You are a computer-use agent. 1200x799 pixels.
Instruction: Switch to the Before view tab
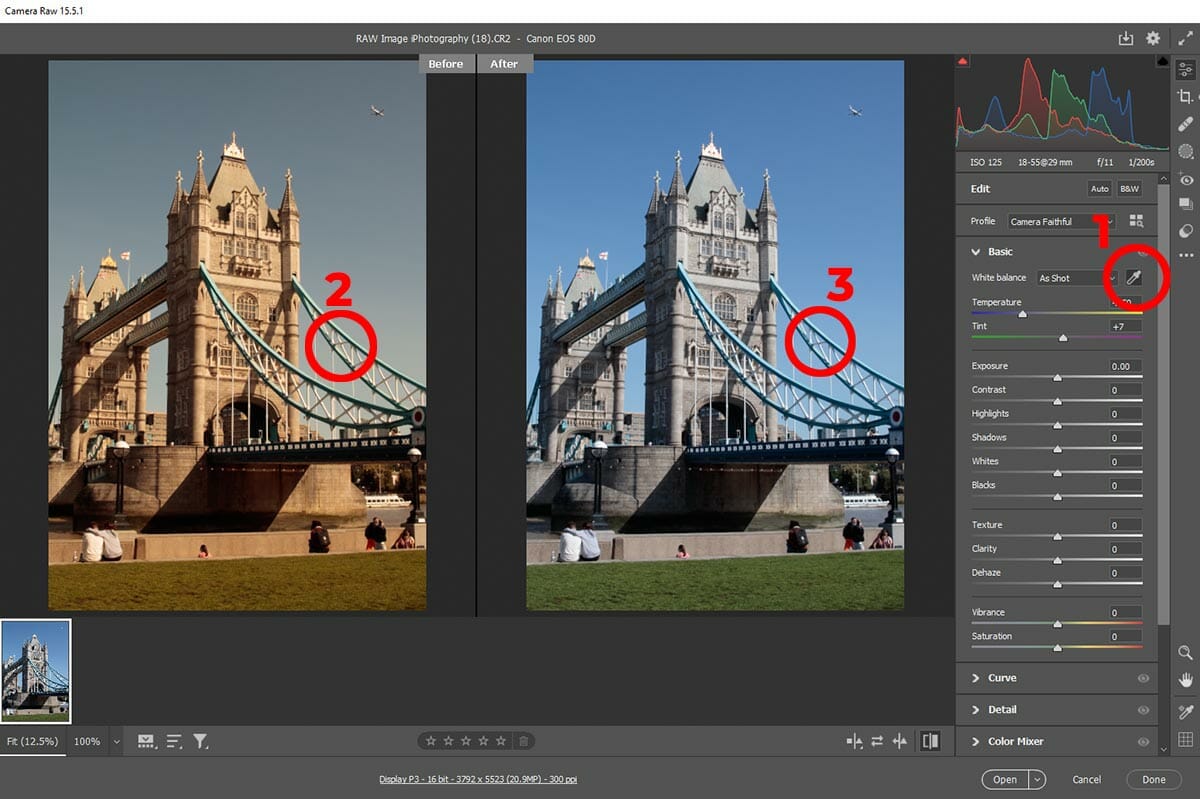pos(446,64)
